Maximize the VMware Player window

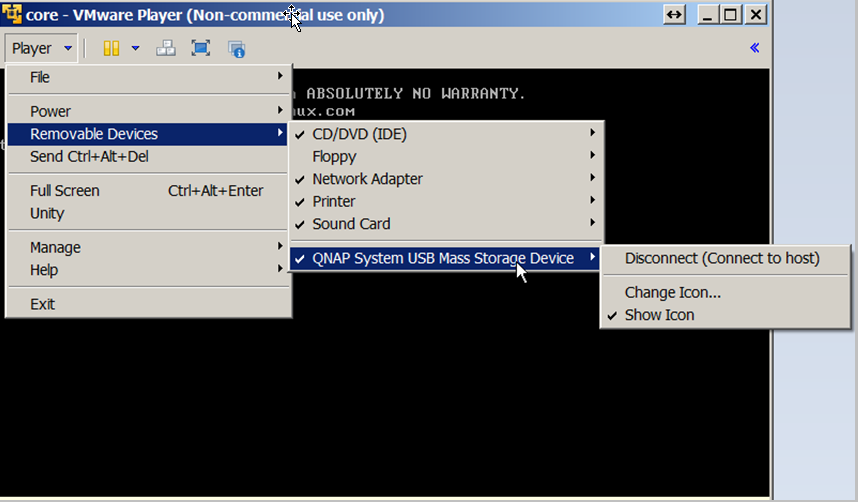pyautogui.click(x=731, y=15)
